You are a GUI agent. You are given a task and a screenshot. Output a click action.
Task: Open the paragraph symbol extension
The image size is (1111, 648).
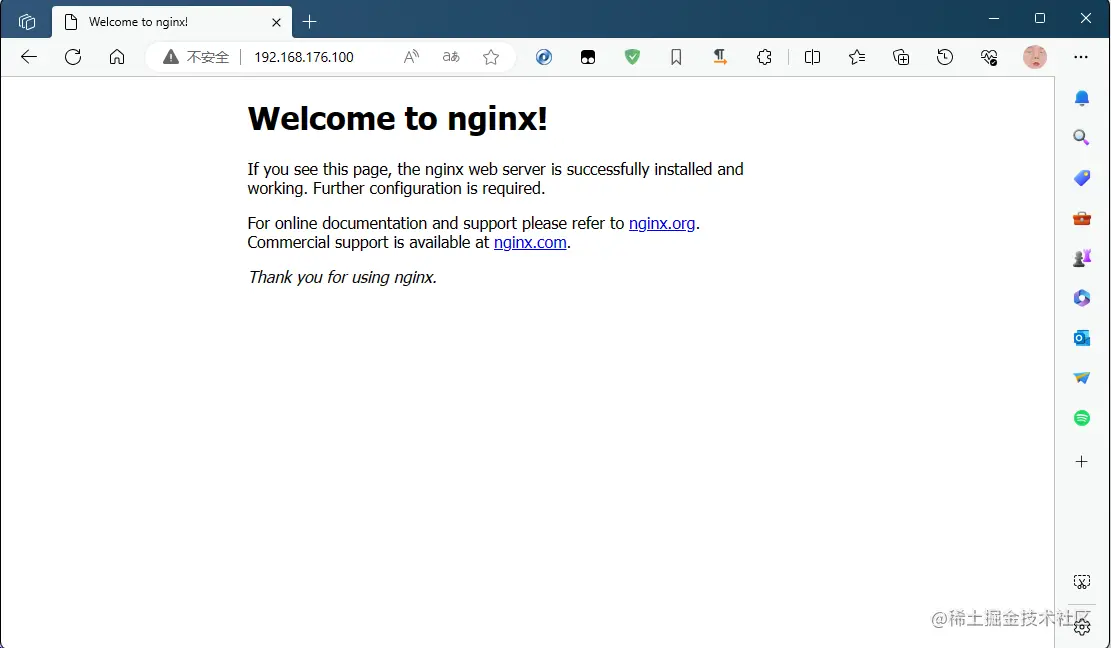[x=720, y=57]
